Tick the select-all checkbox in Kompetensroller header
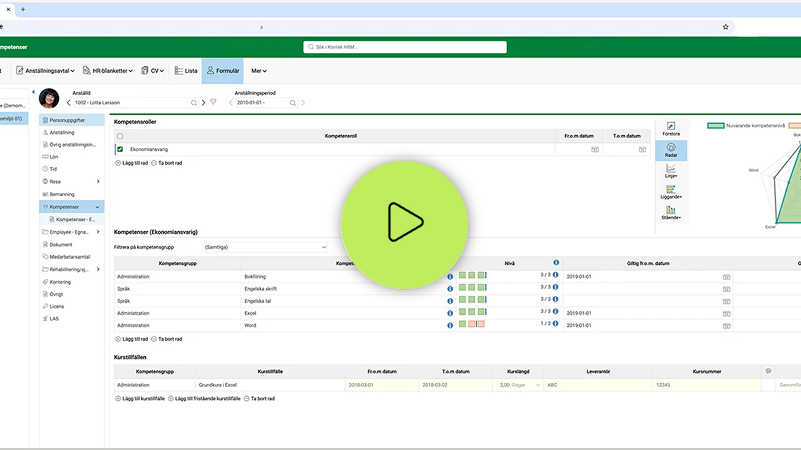This screenshot has height=450, width=801. point(120,136)
